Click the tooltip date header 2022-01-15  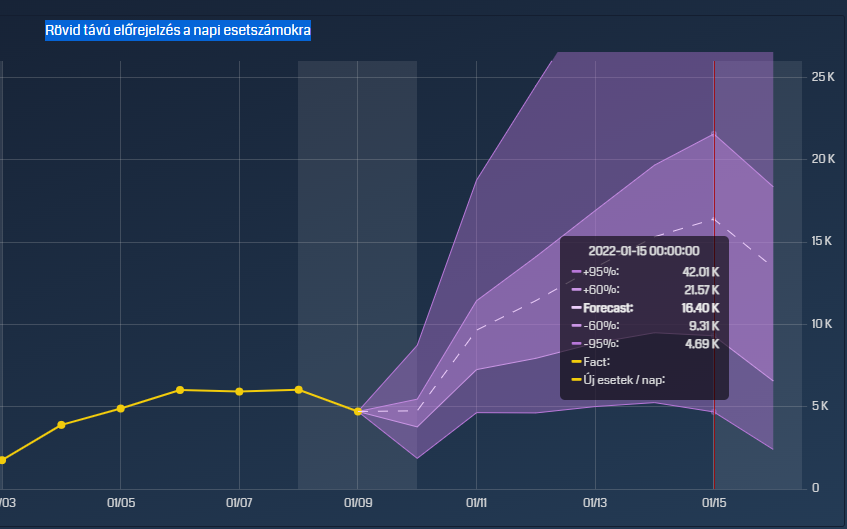click(x=644, y=251)
